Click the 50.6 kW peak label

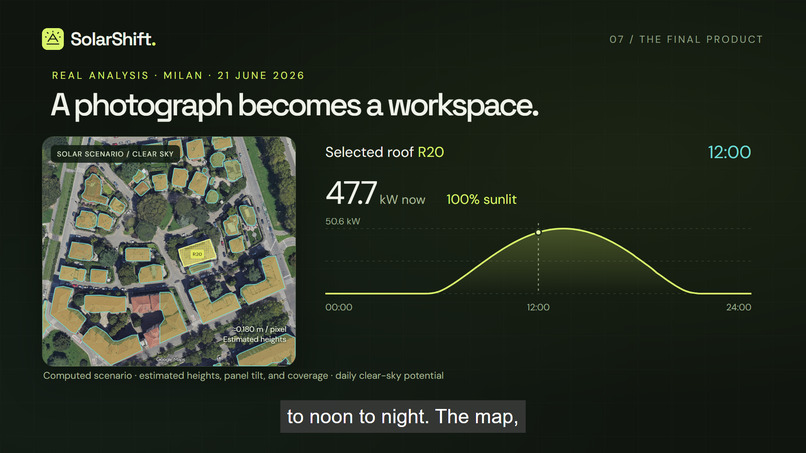pyautogui.click(x=343, y=222)
